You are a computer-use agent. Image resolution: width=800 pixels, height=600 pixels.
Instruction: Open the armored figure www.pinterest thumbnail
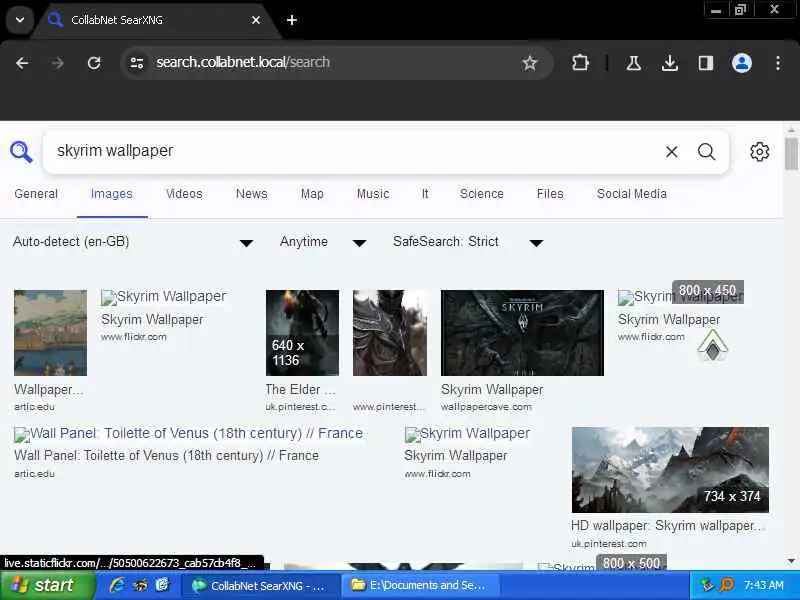click(390, 333)
